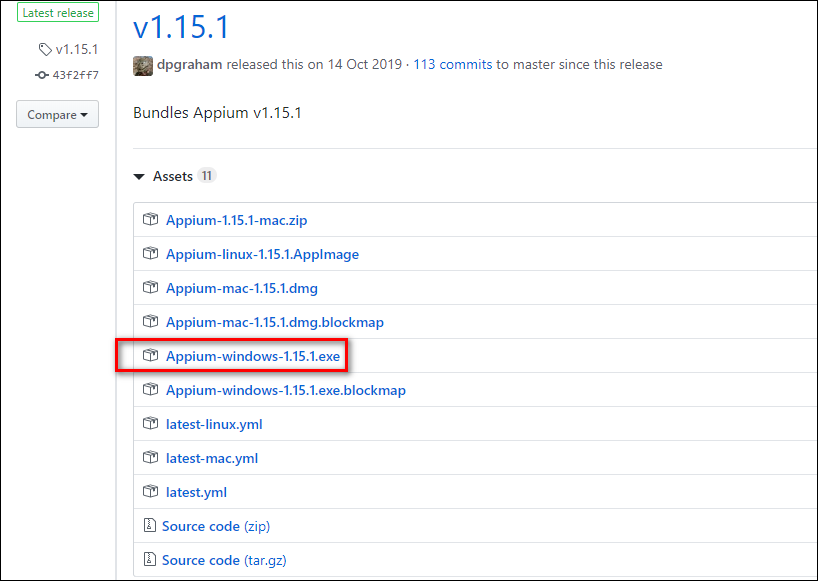
Task: Click the Latest release label
Action: point(58,12)
